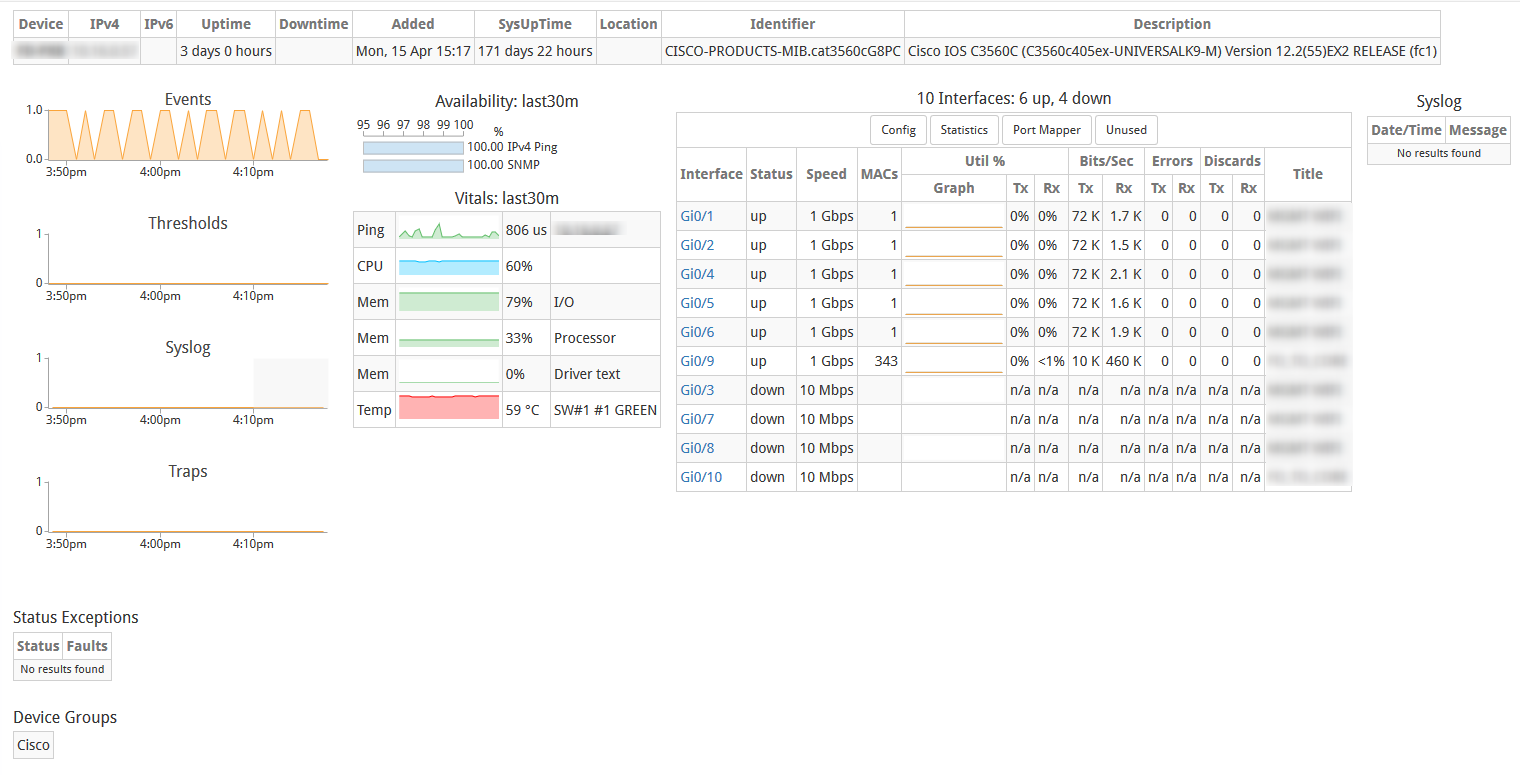Viewport: 1520px width, 775px height.
Task: Click the Events chart
Action: (188, 135)
